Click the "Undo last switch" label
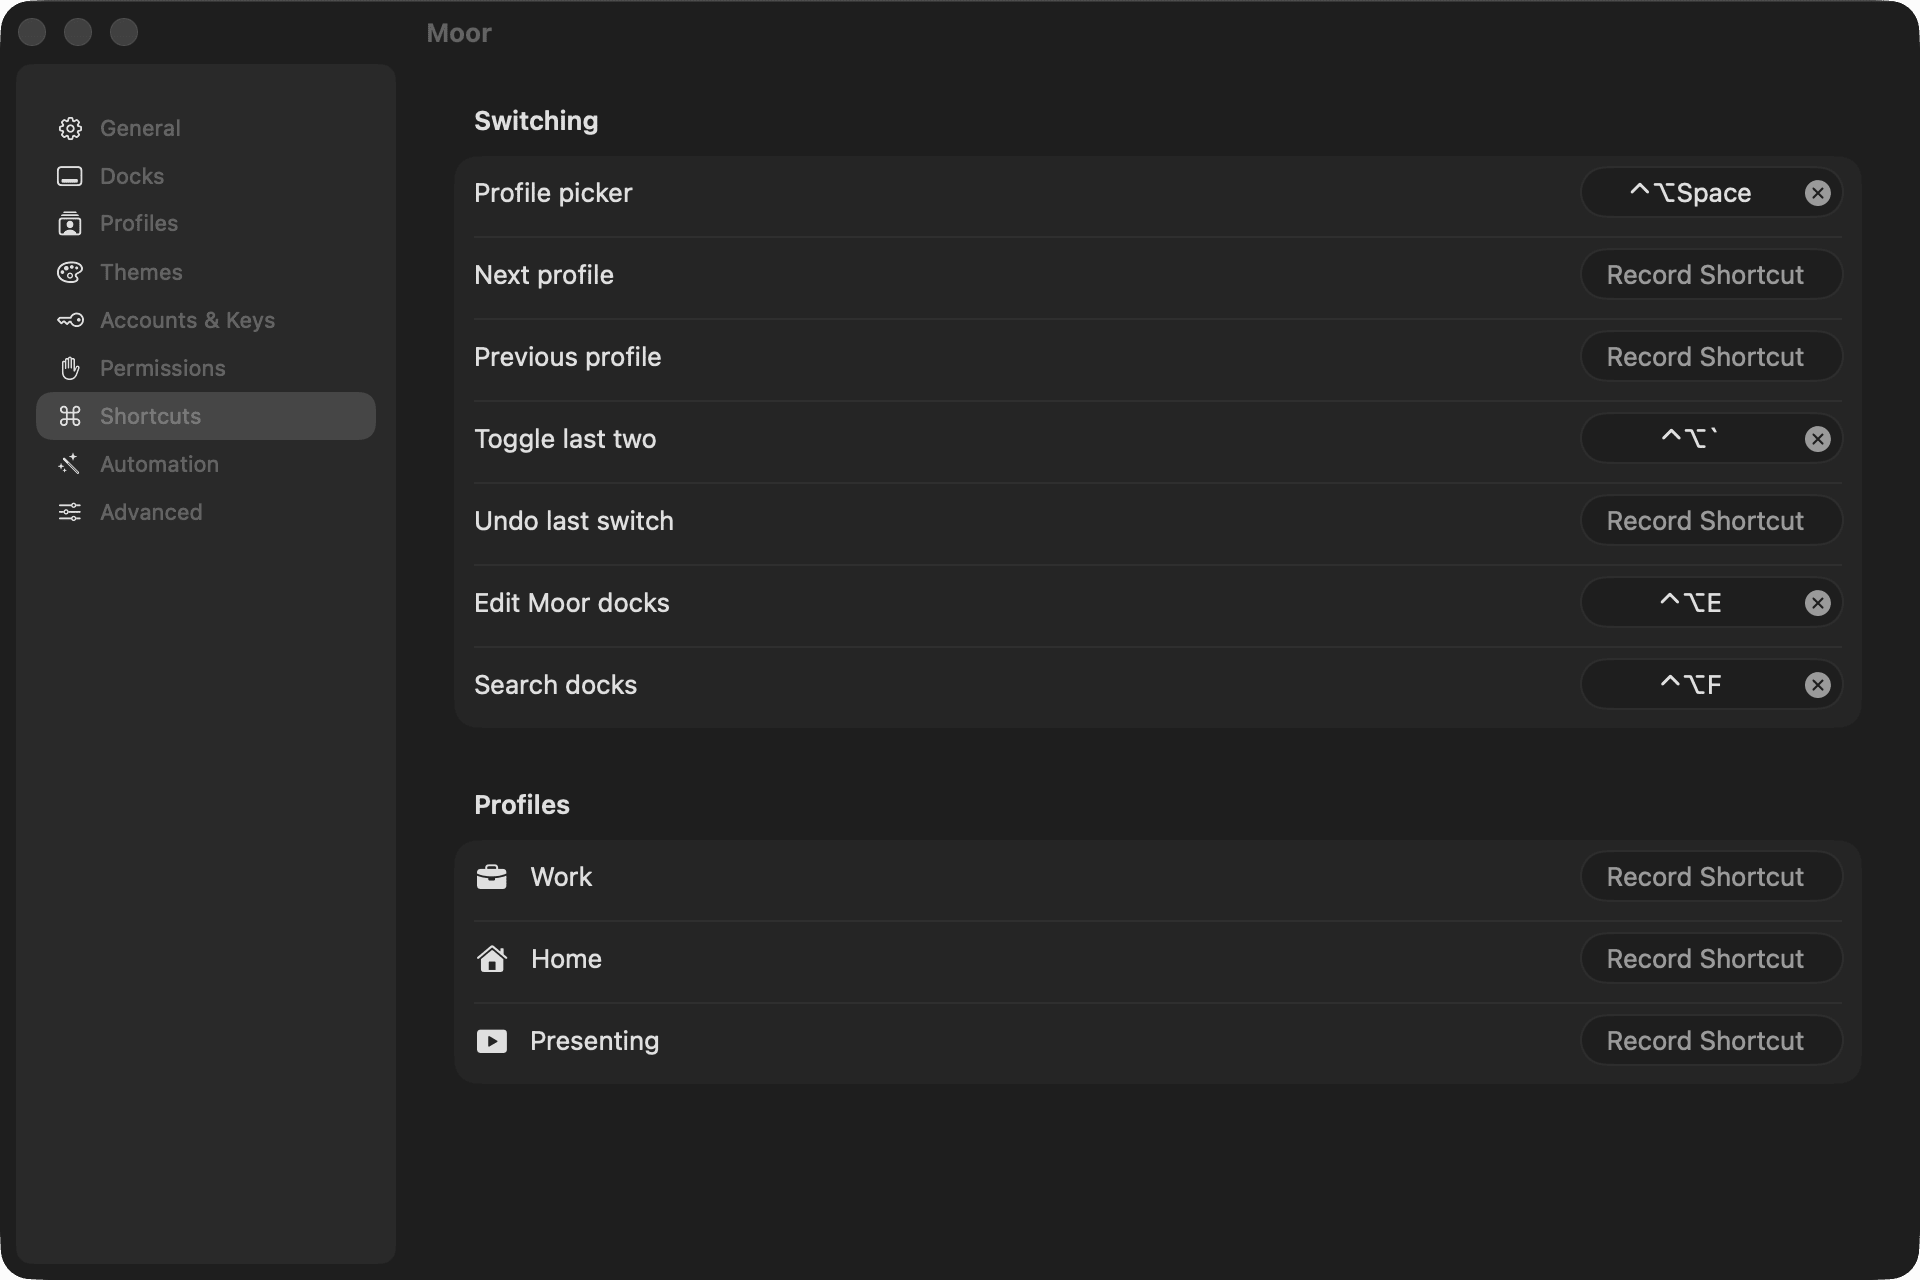 point(574,521)
